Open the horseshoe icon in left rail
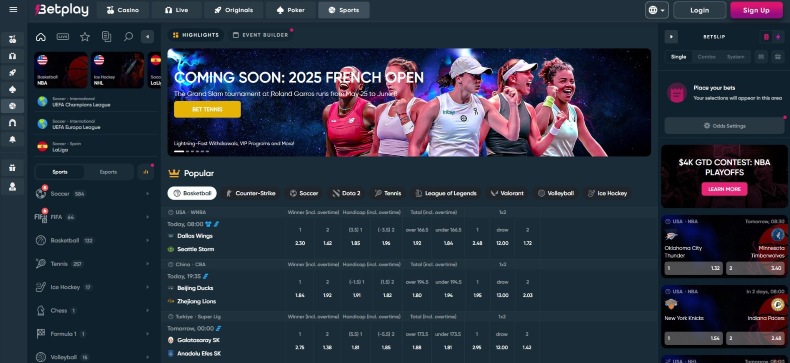This screenshot has width=790, height=363. click(x=13, y=123)
